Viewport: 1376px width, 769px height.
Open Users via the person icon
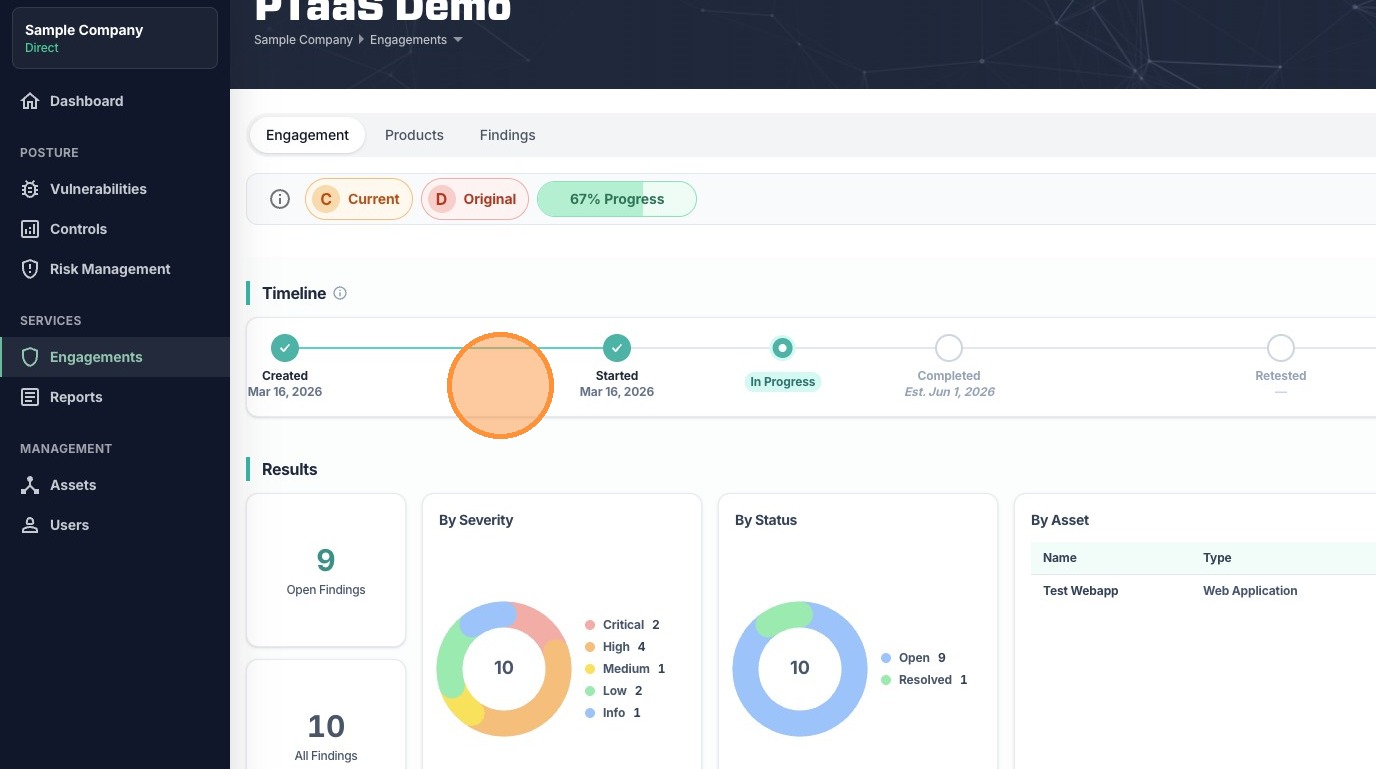[30, 525]
